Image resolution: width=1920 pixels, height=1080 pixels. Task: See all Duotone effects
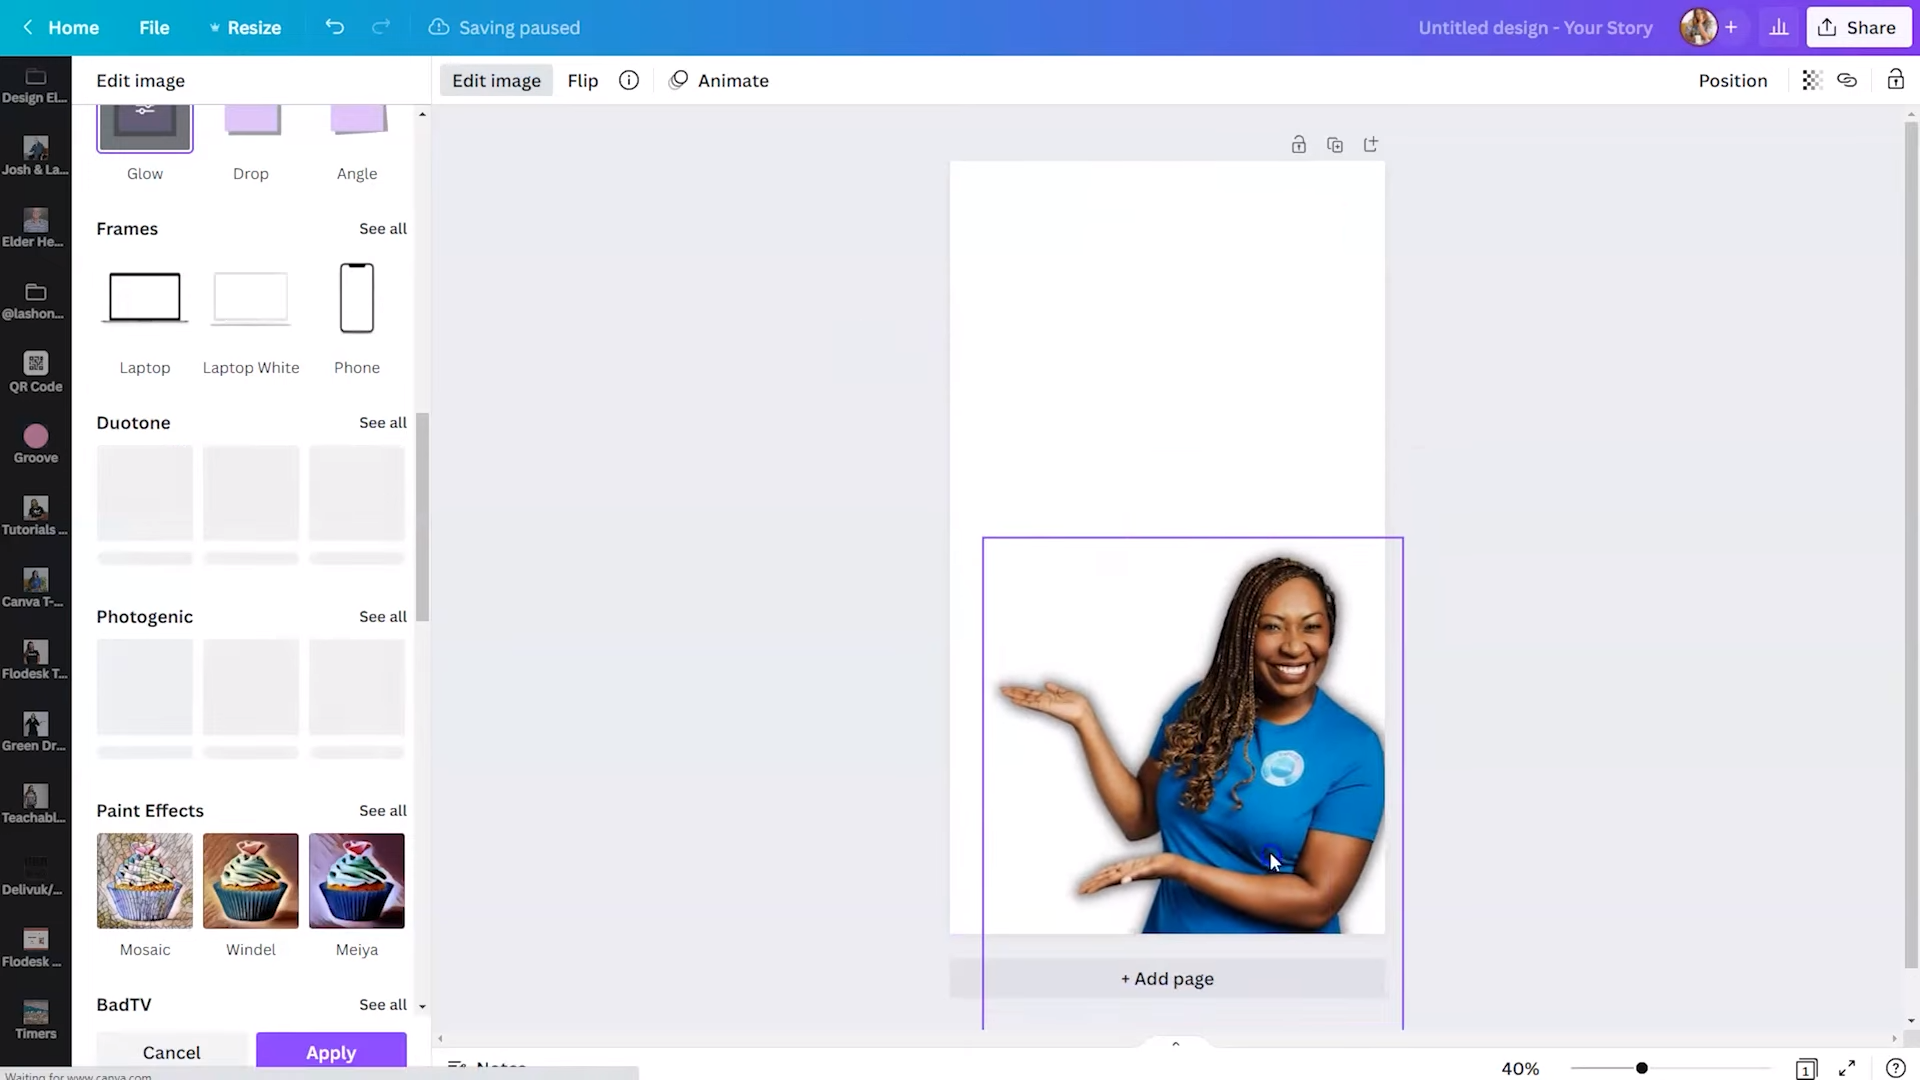tap(383, 422)
